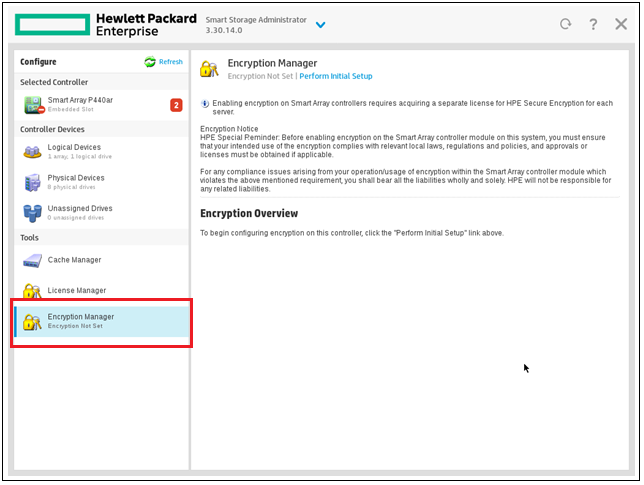Click the 'Encryption Not Set' status in header
The image size is (644, 485).
coord(260,76)
